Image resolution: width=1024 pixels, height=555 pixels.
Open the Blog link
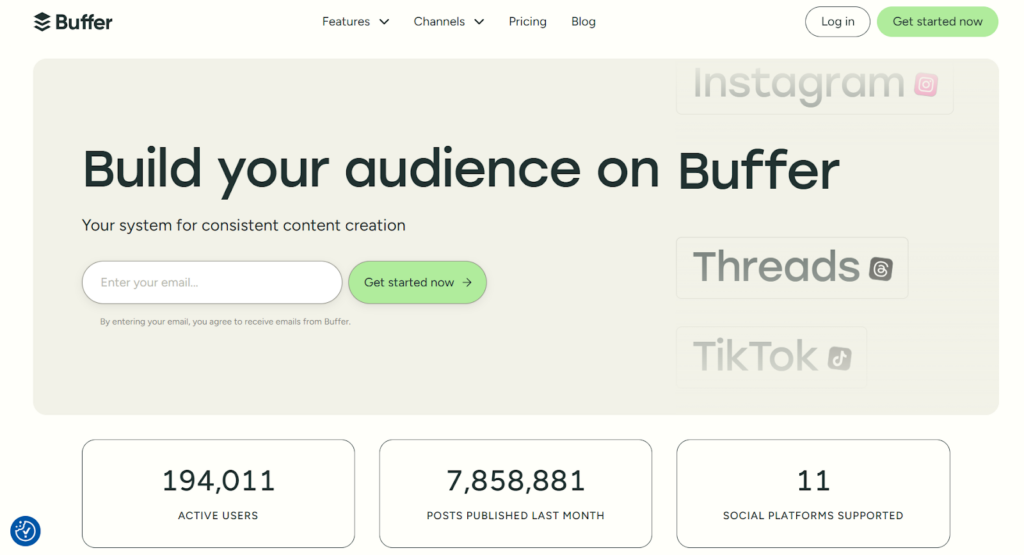click(583, 22)
